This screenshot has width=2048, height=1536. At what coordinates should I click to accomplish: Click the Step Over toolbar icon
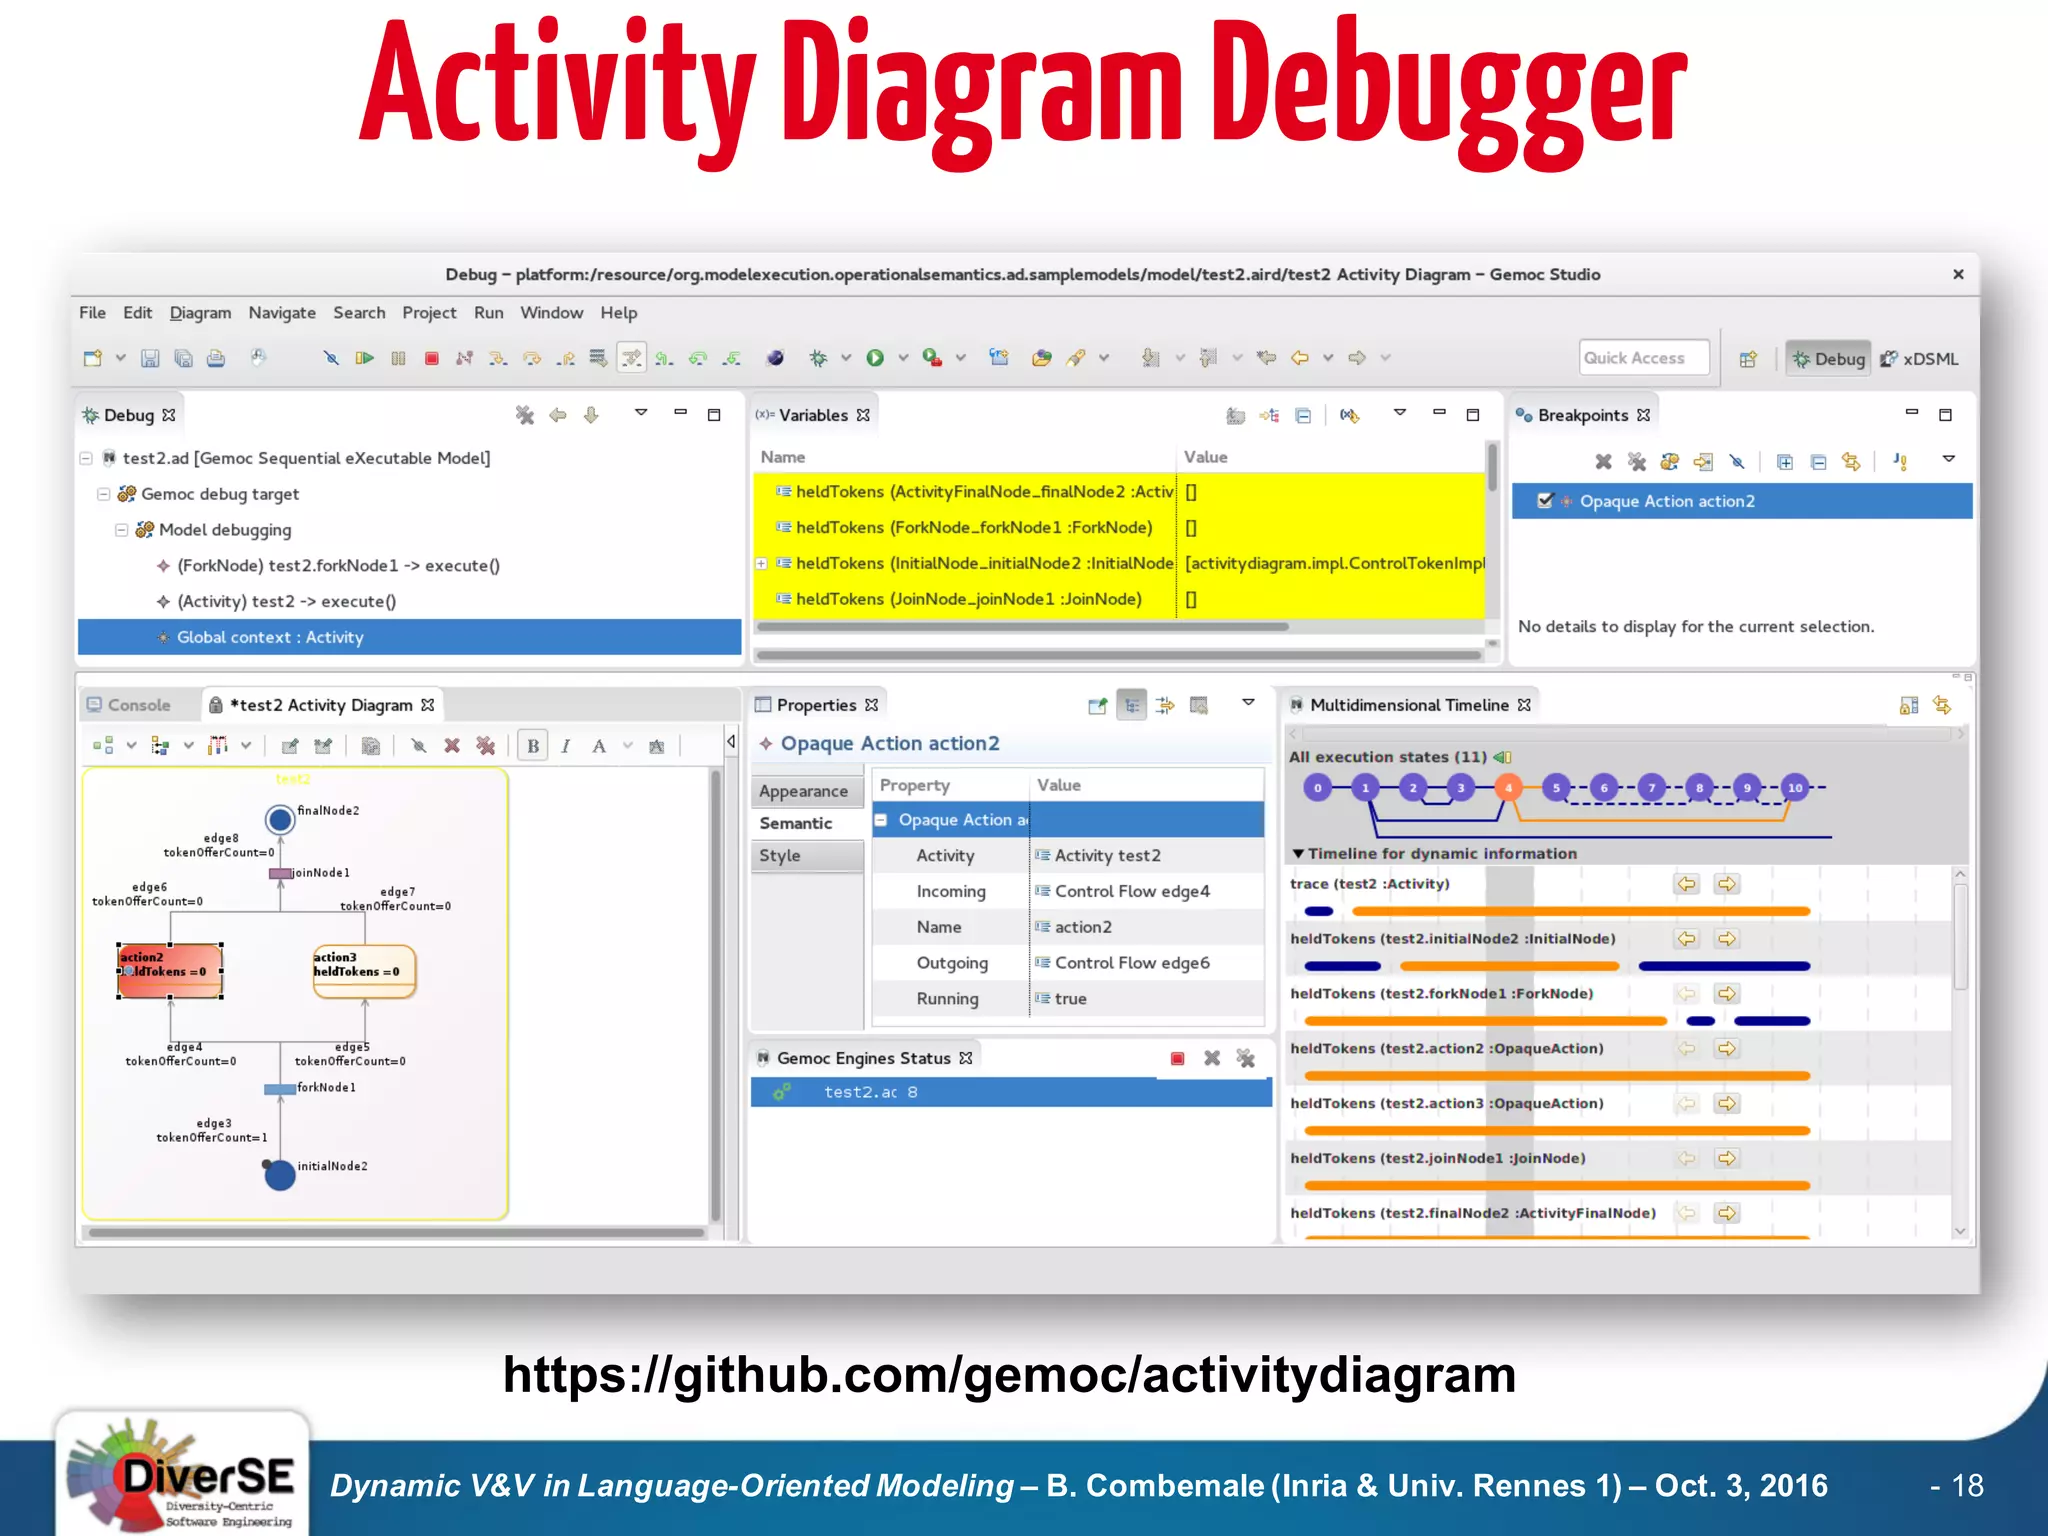click(531, 358)
